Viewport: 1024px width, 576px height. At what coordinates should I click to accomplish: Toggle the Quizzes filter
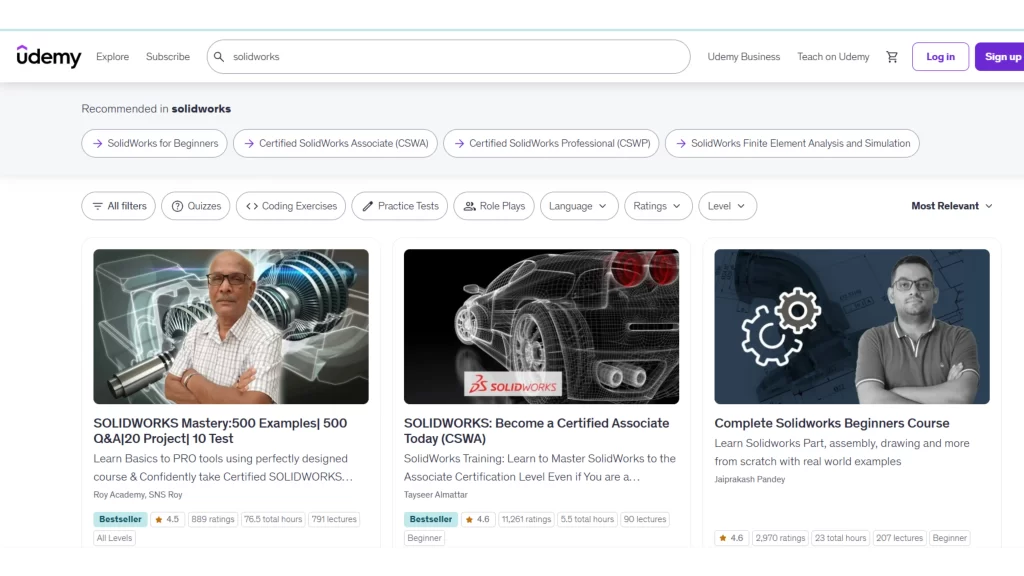pyautogui.click(x=195, y=206)
